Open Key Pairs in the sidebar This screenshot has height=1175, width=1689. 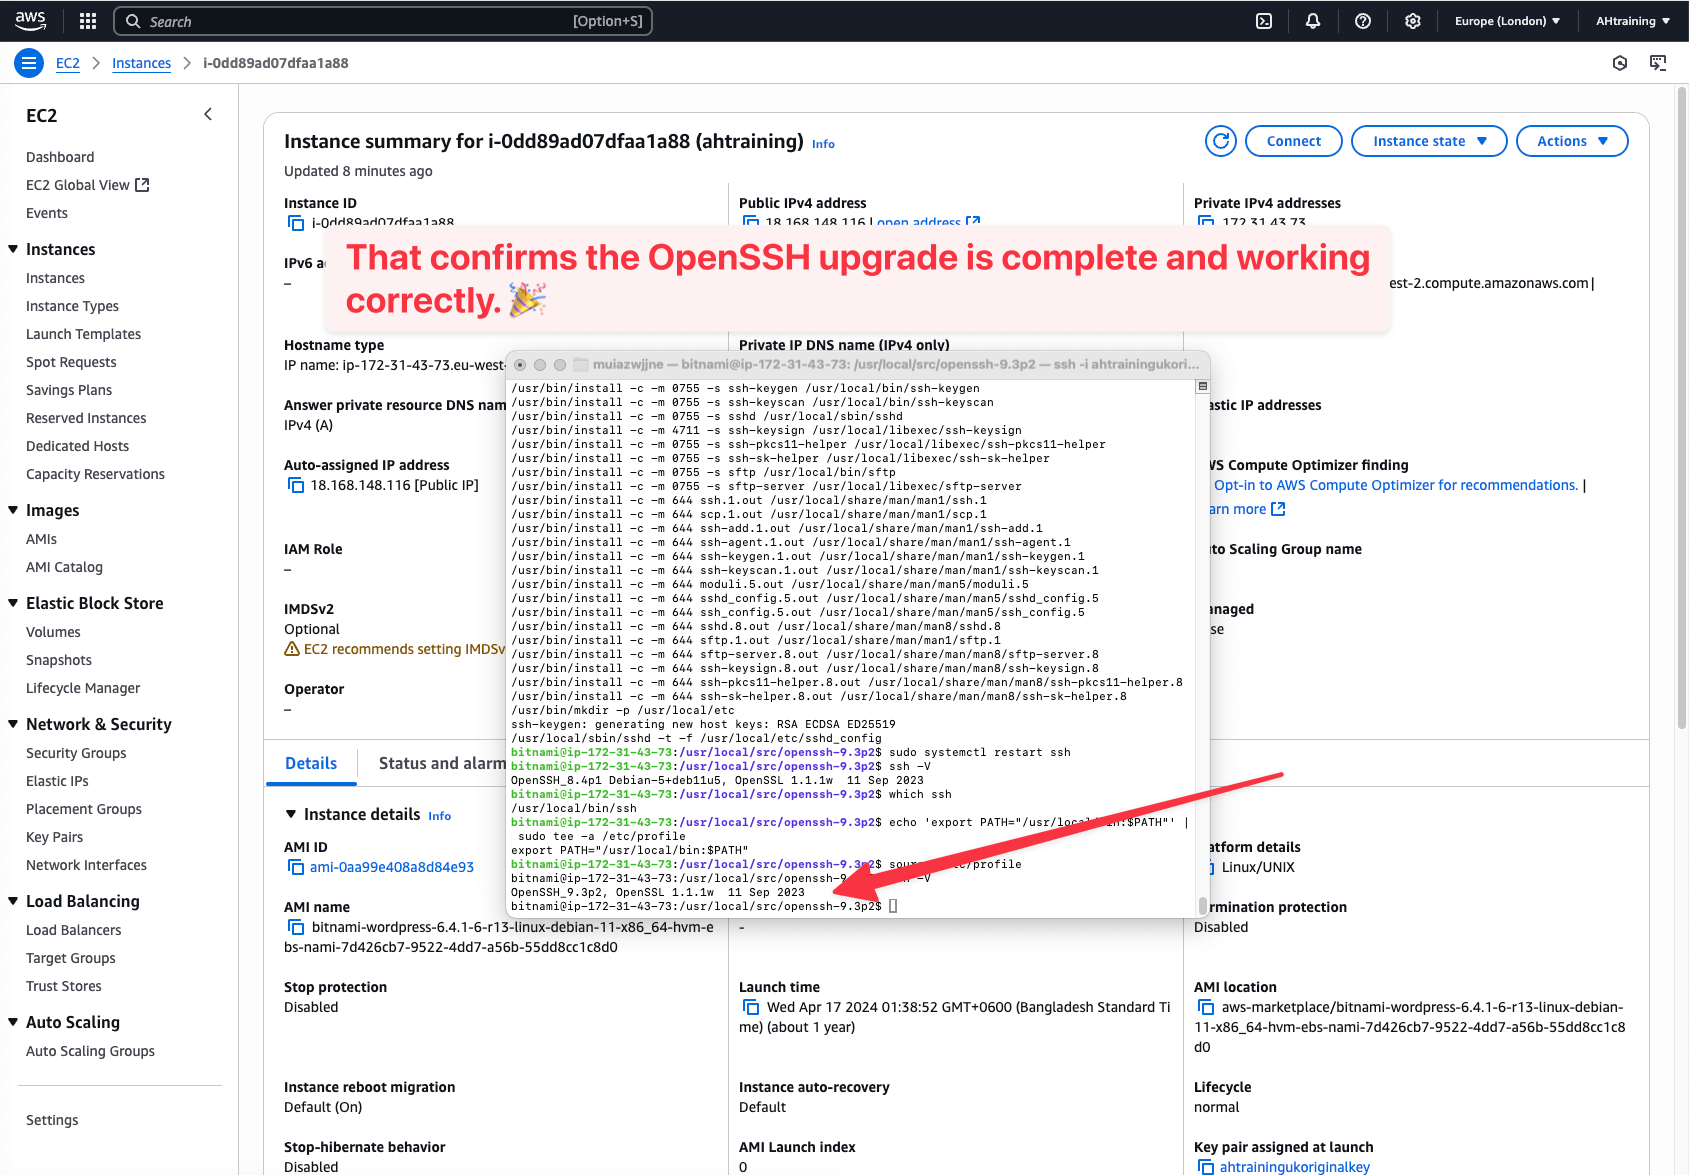click(x=54, y=837)
